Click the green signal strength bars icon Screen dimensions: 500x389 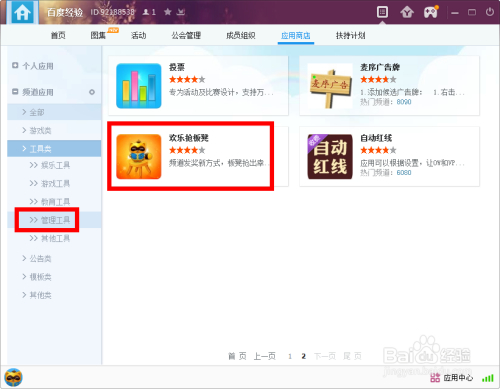tap(488, 378)
